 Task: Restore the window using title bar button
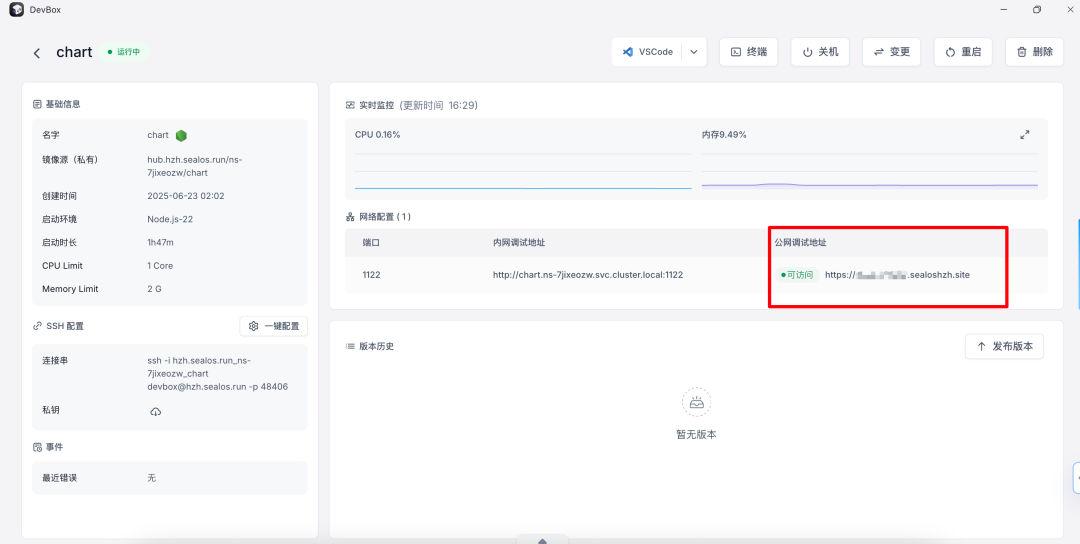click(x=1037, y=10)
